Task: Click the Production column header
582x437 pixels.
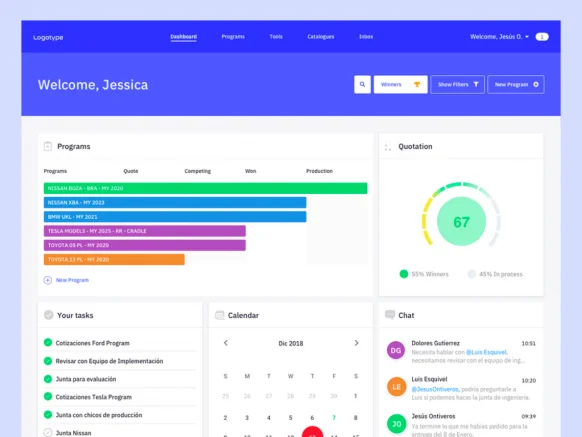Action: (x=320, y=171)
